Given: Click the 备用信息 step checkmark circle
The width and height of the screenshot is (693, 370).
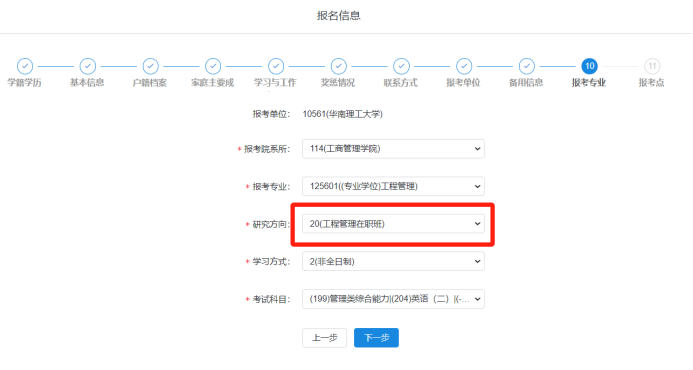Looking at the screenshot, I should (527, 66).
